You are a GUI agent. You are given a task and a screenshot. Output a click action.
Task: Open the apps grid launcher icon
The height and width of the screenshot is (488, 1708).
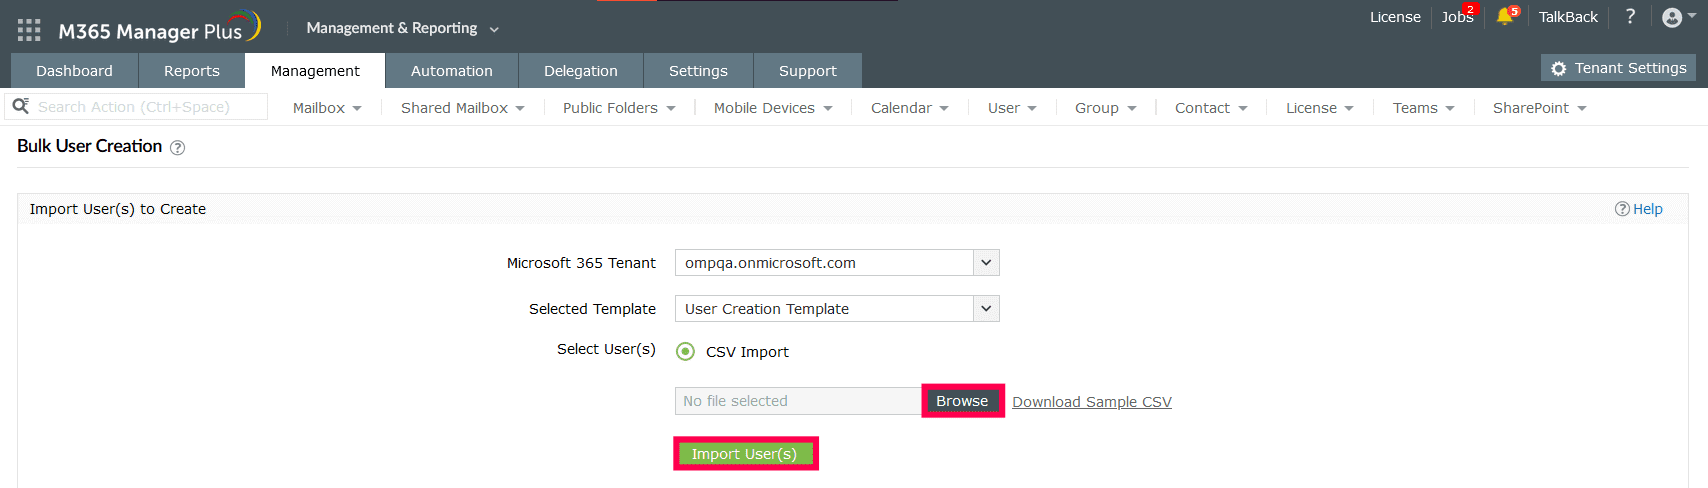[x=29, y=30]
